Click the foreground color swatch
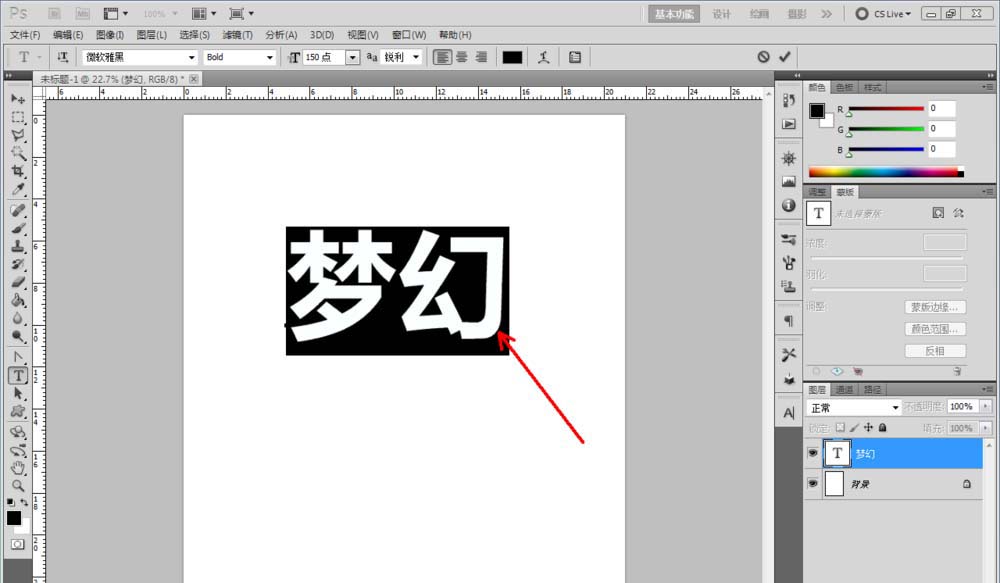This screenshot has width=1000, height=583. 14,518
